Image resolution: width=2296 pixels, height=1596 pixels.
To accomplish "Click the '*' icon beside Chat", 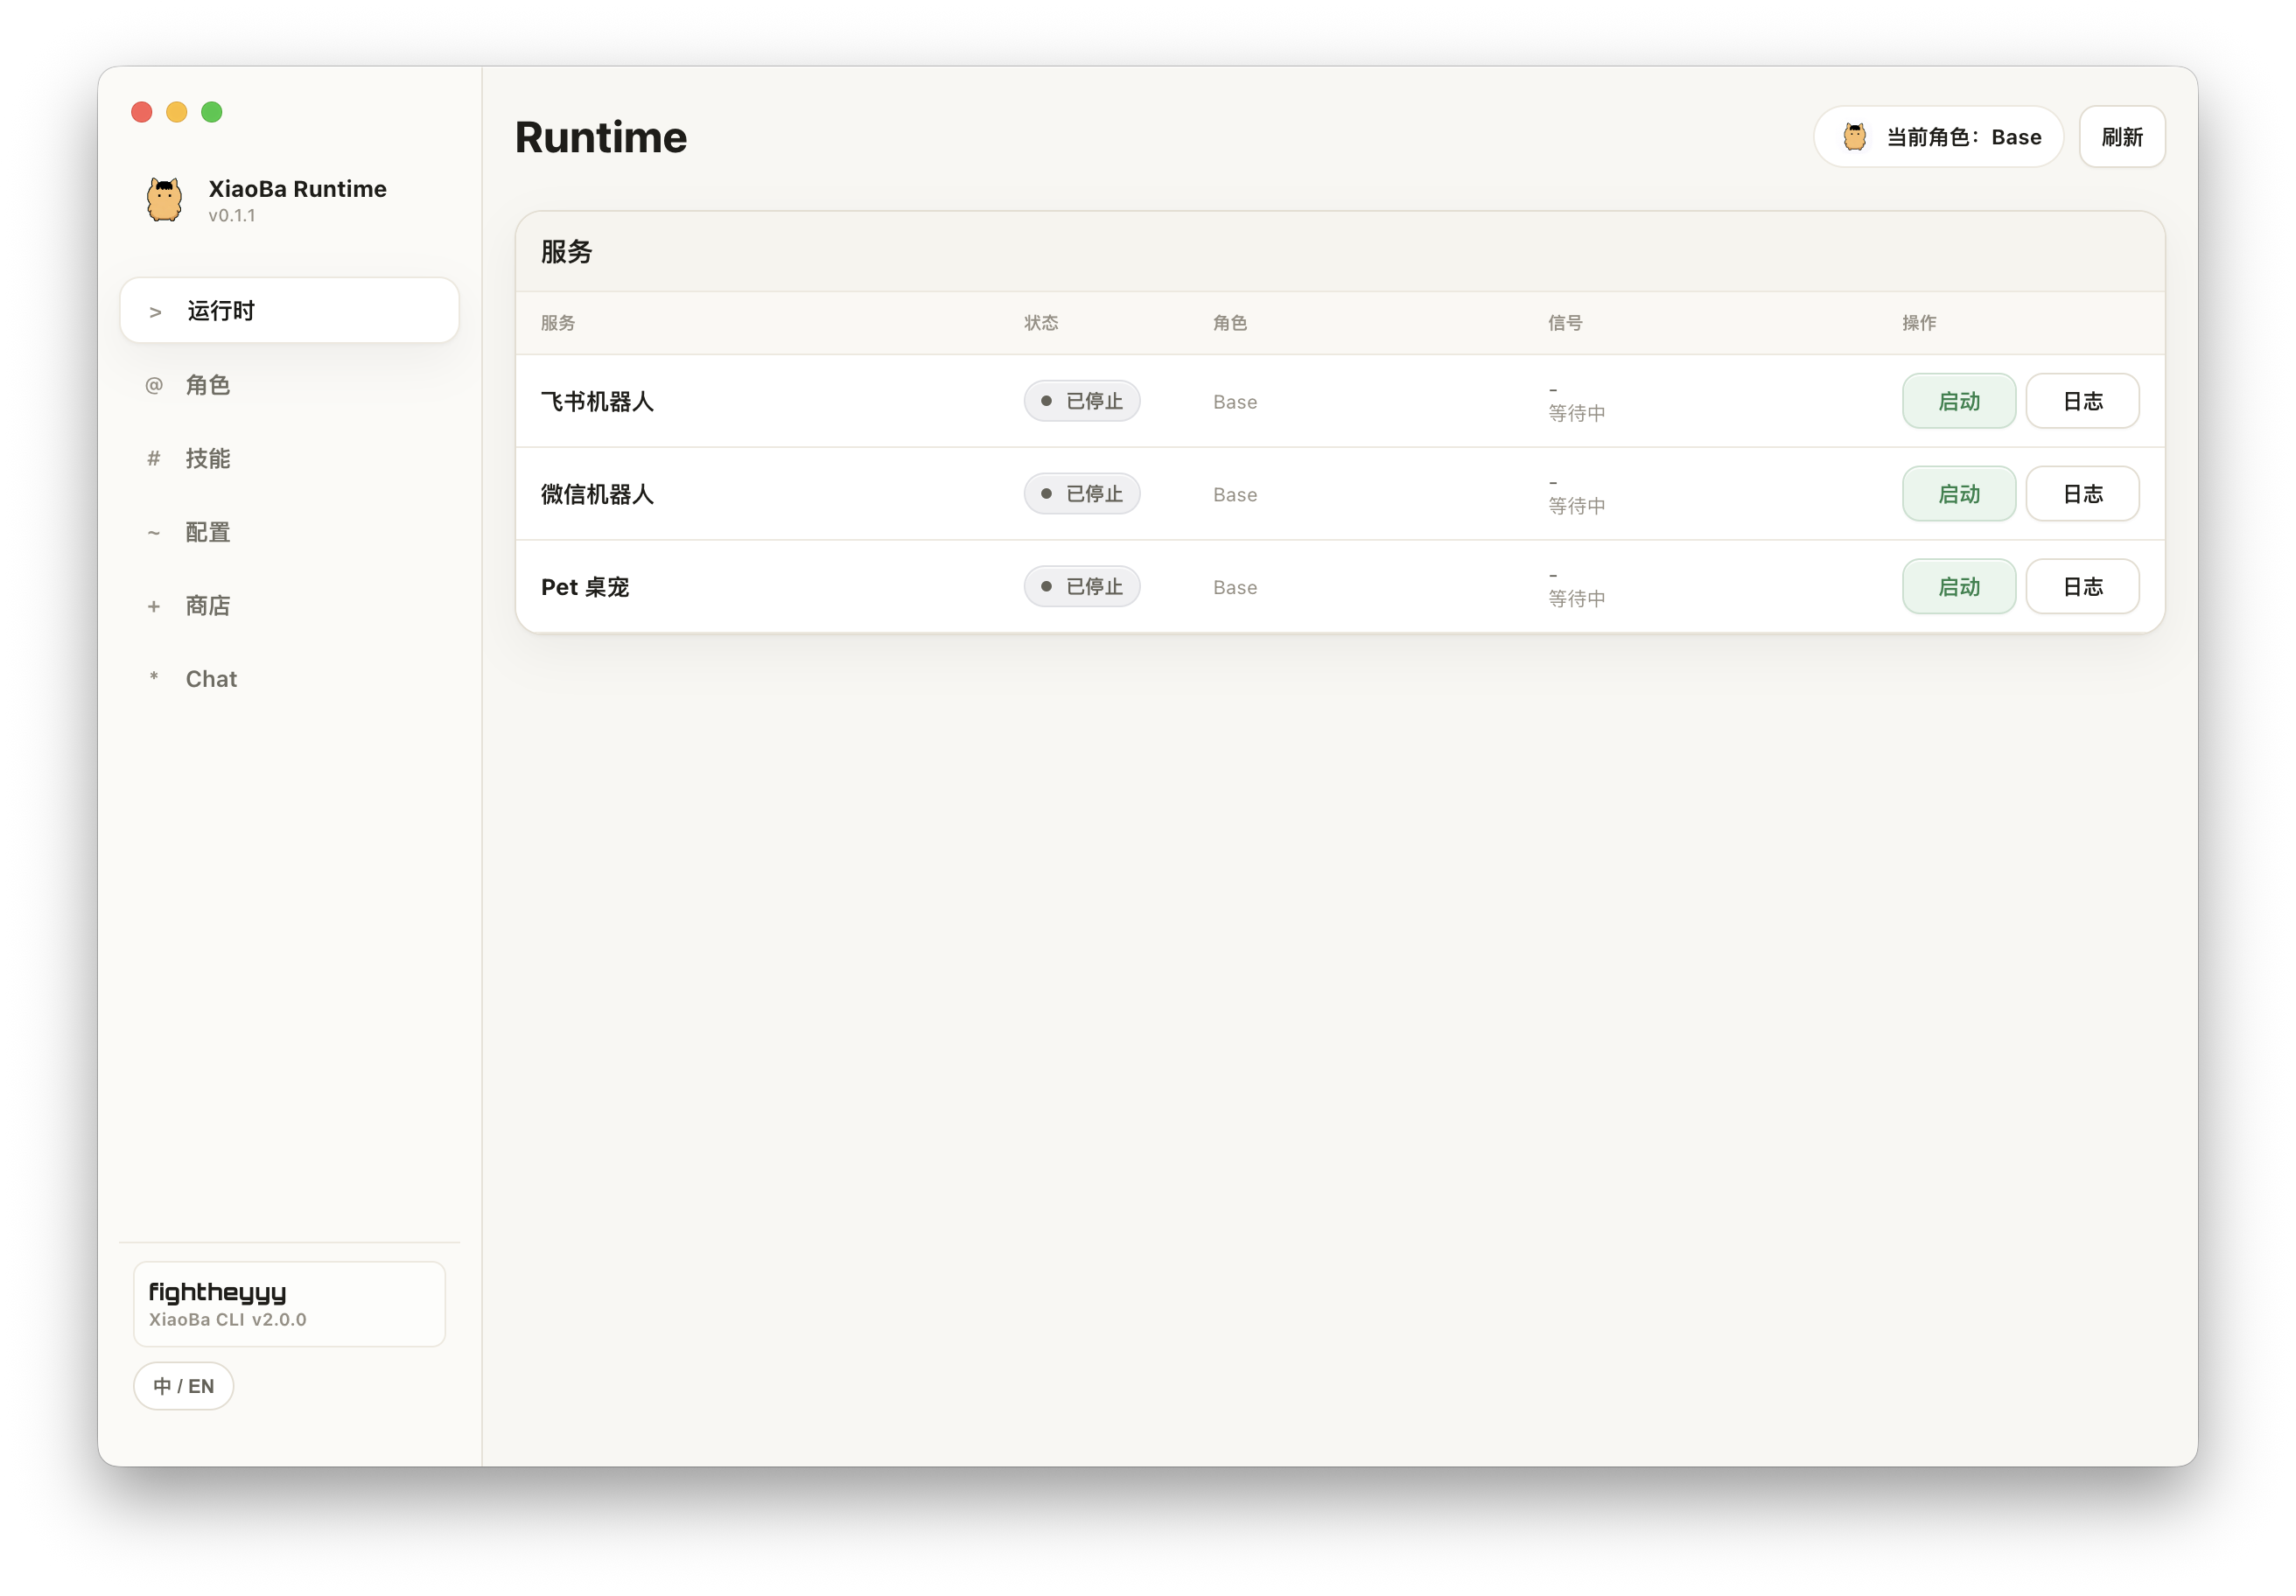I will coord(154,677).
